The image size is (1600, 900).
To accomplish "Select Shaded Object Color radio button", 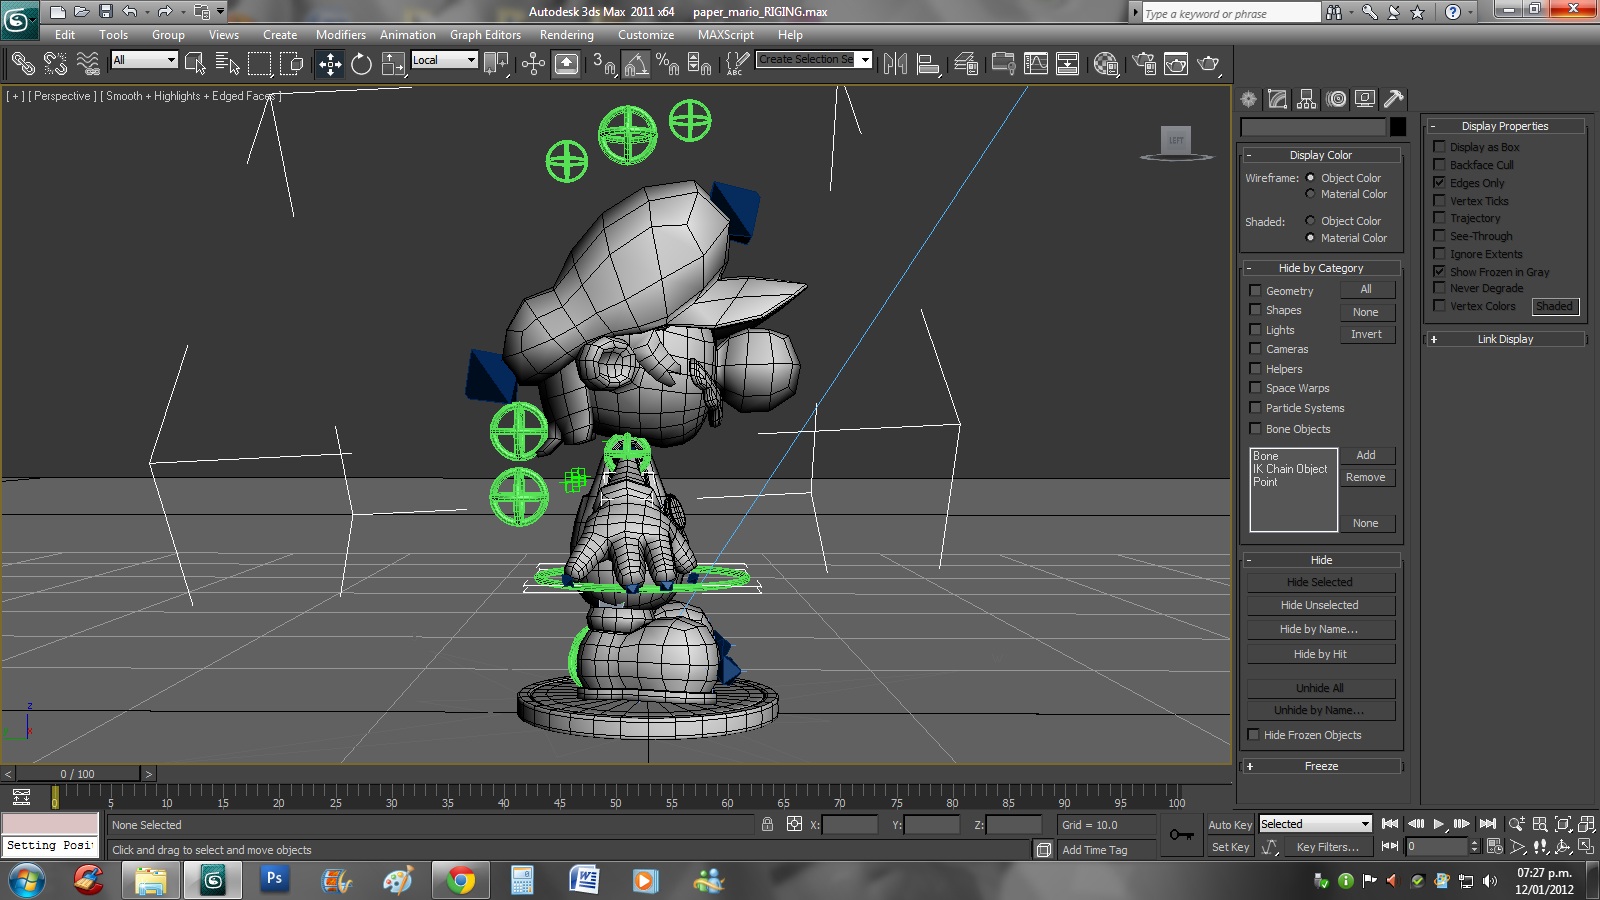I will [1310, 221].
